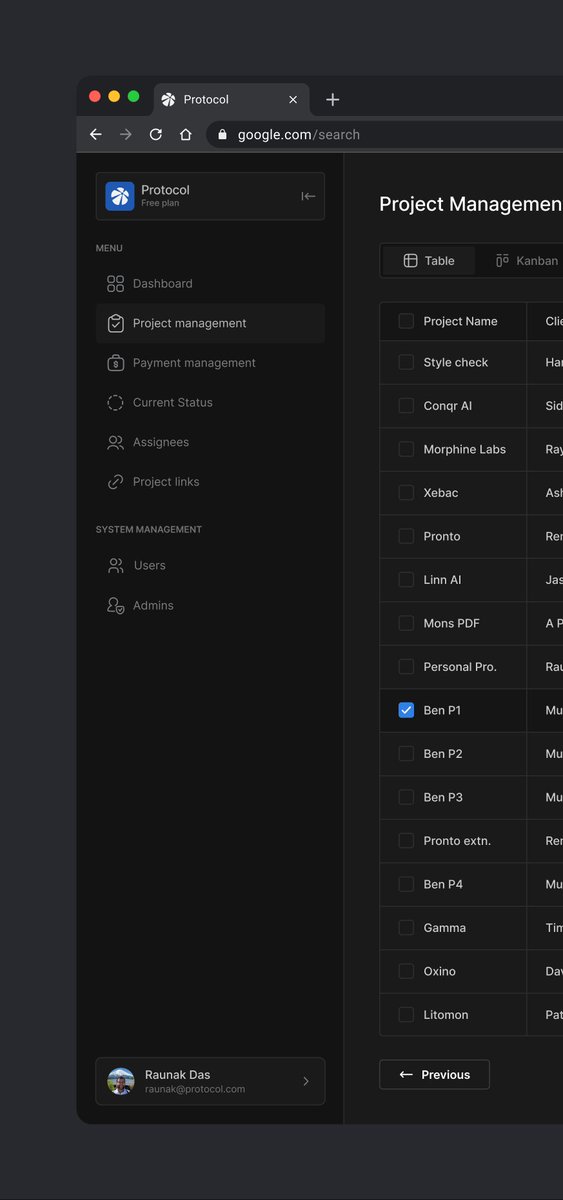
Task: Click the browser home icon
Action: point(185,134)
